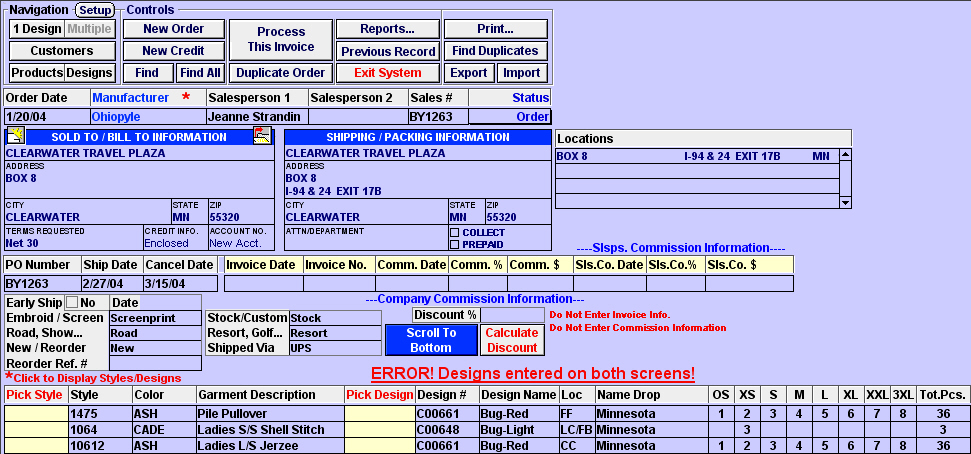The width and height of the screenshot is (971, 454).
Task: Check the COLLECT shipping option
Action: 455,233
